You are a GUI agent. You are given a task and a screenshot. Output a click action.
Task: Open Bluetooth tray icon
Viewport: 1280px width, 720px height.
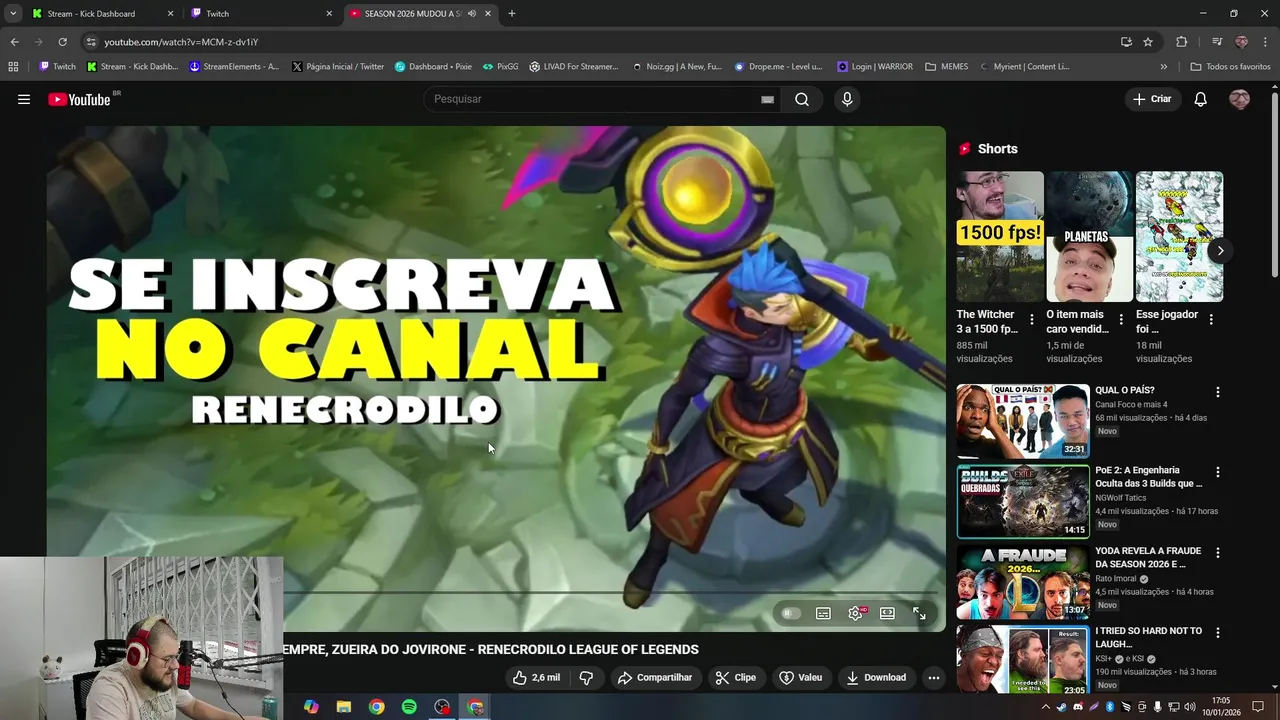pyautogui.click(x=1109, y=707)
